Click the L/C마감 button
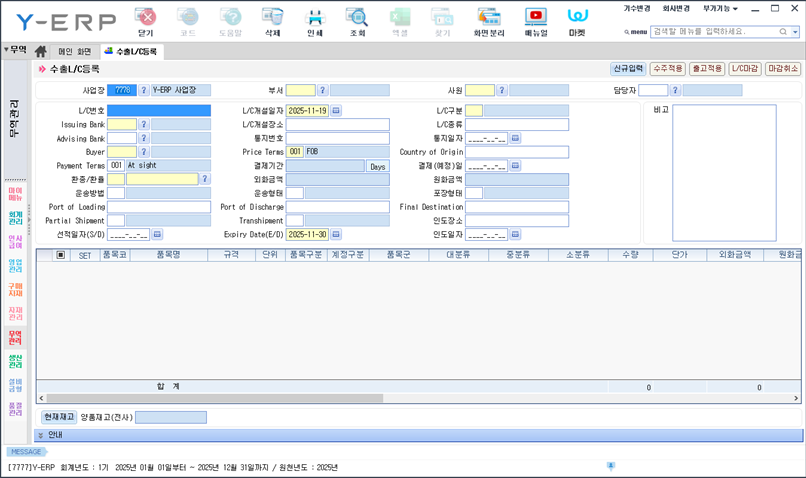806x478 pixels. click(744, 69)
